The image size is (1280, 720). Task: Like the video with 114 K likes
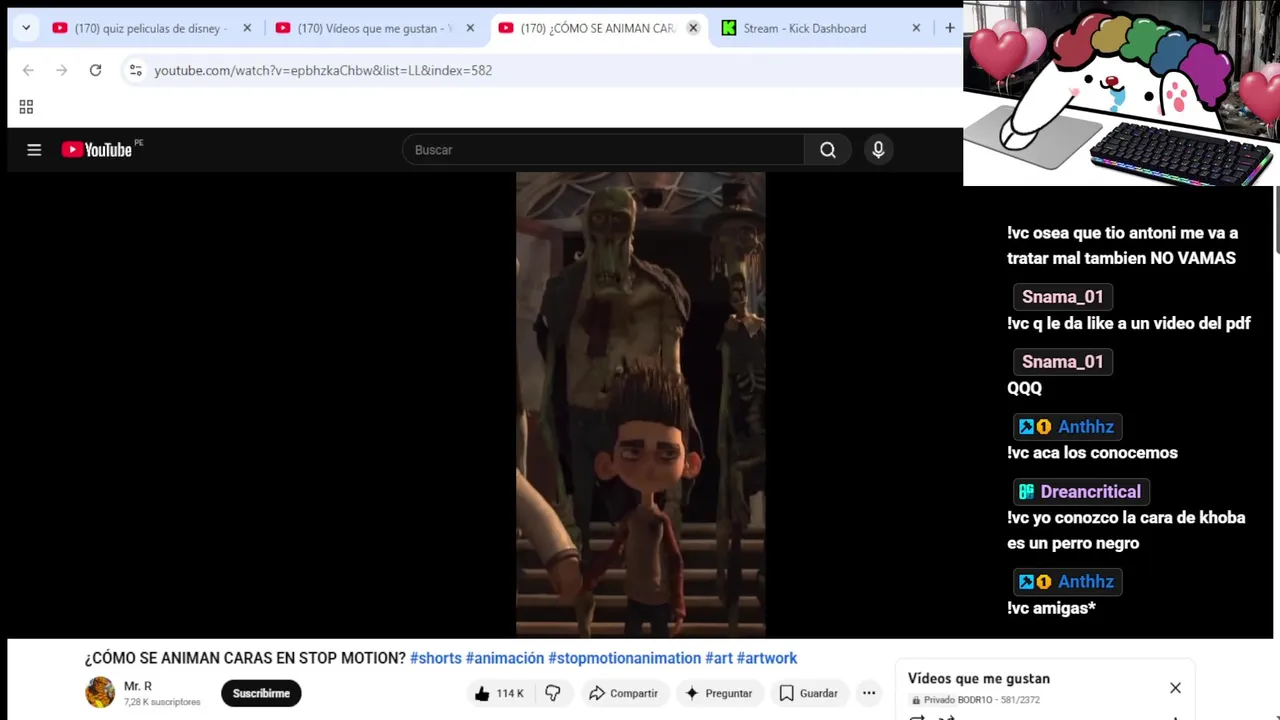pyautogui.click(x=500, y=693)
